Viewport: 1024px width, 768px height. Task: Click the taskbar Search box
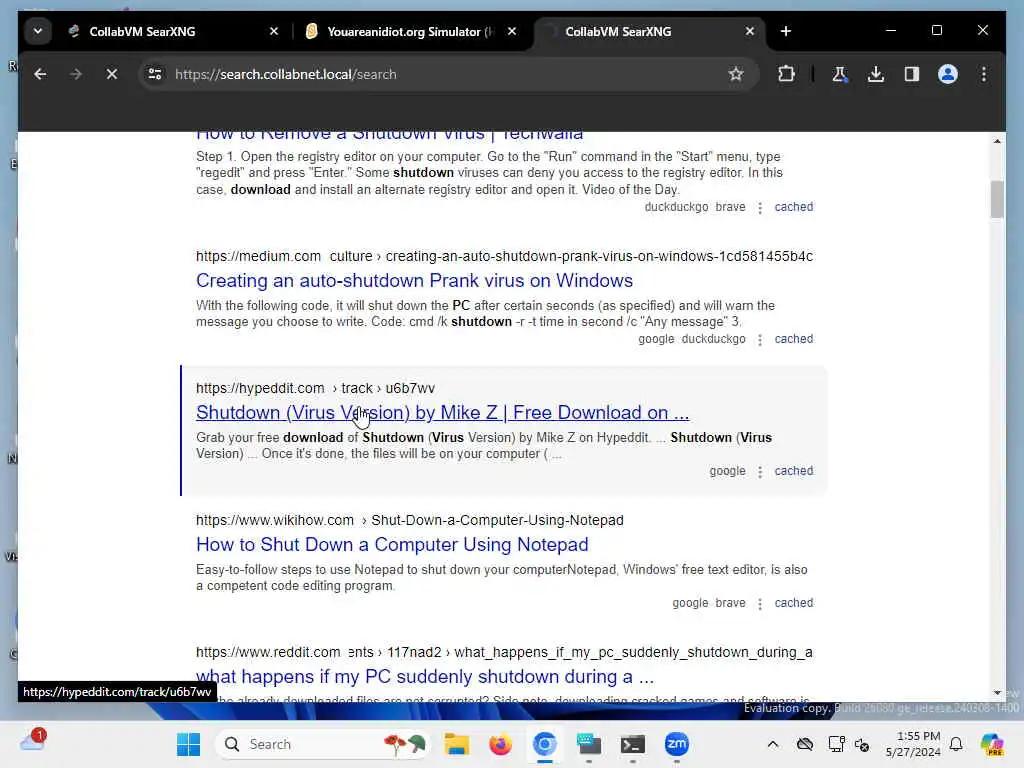[x=323, y=744]
